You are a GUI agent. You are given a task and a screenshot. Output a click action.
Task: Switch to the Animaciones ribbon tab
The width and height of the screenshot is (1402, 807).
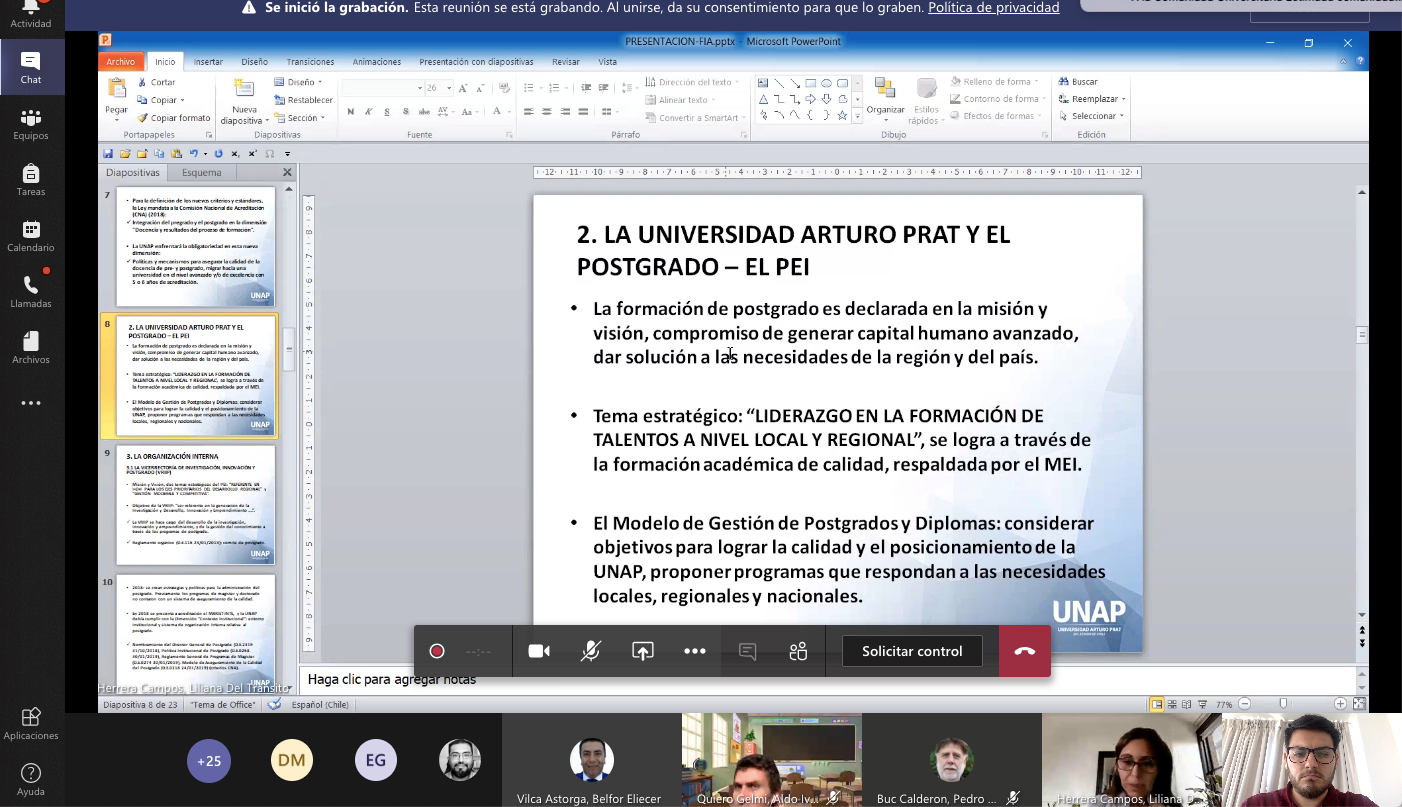pos(377,61)
